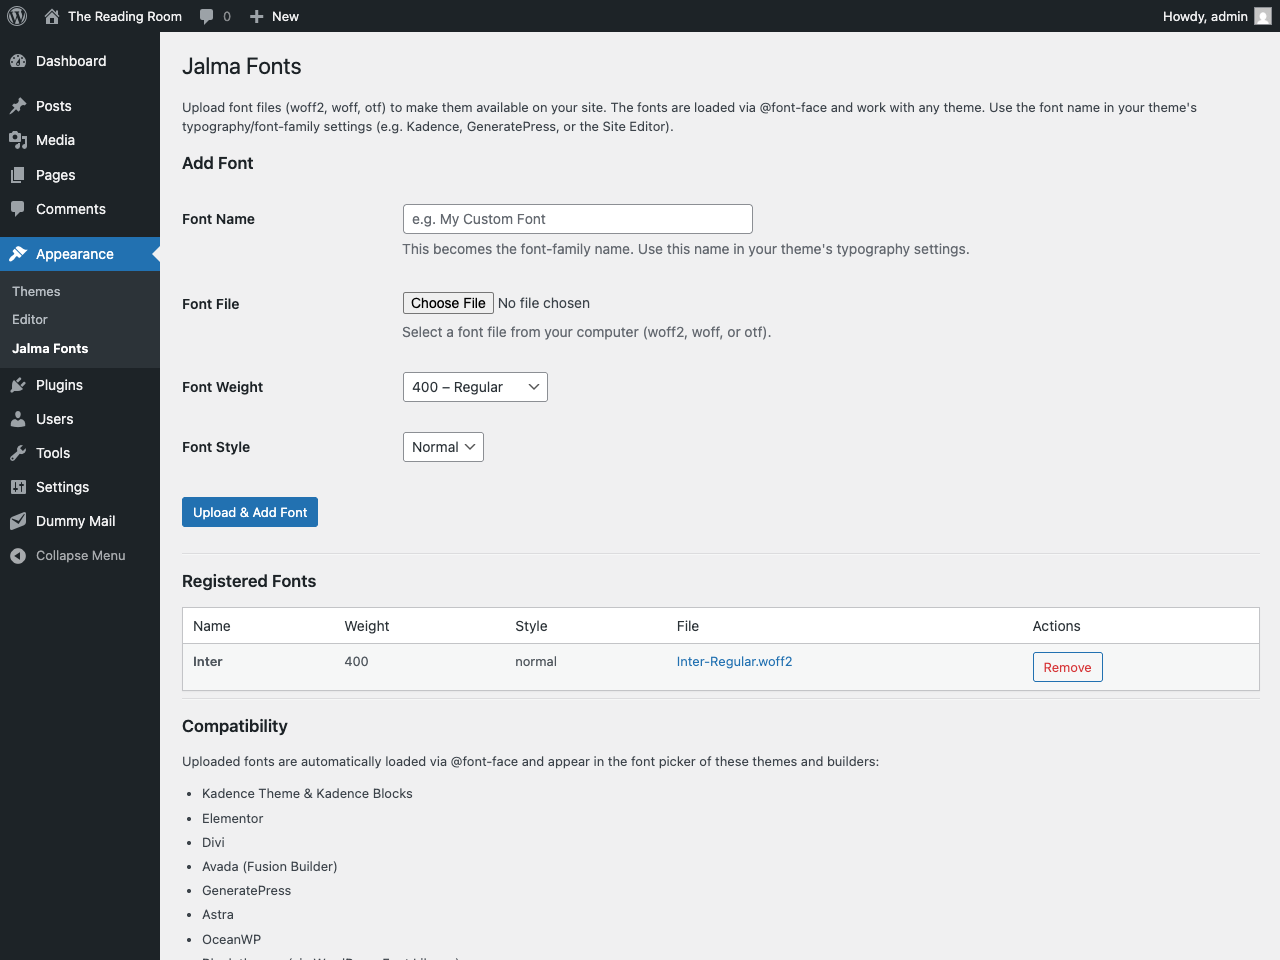
Task: Click the Actions column header
Action: pyautogui.click(x=1057, y=626)
